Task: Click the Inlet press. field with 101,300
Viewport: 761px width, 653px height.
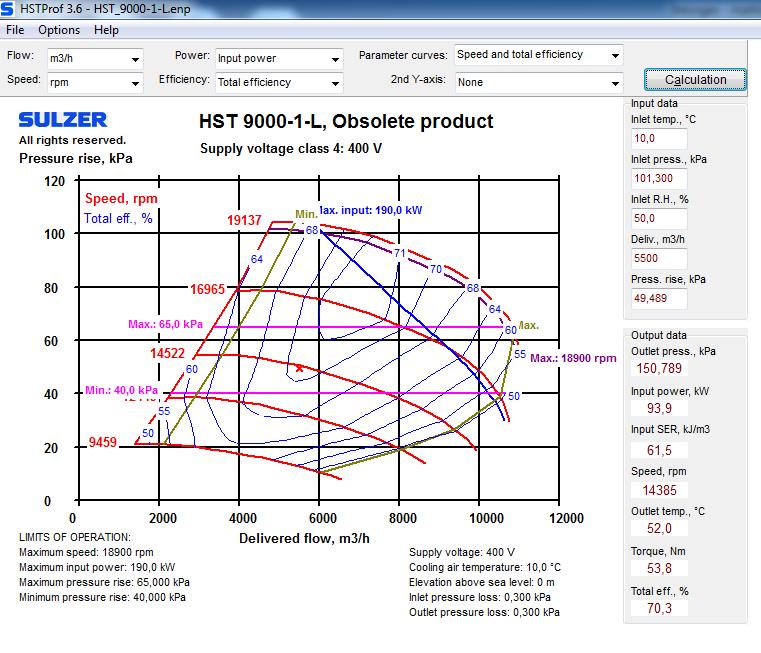Action: point(659,178)
